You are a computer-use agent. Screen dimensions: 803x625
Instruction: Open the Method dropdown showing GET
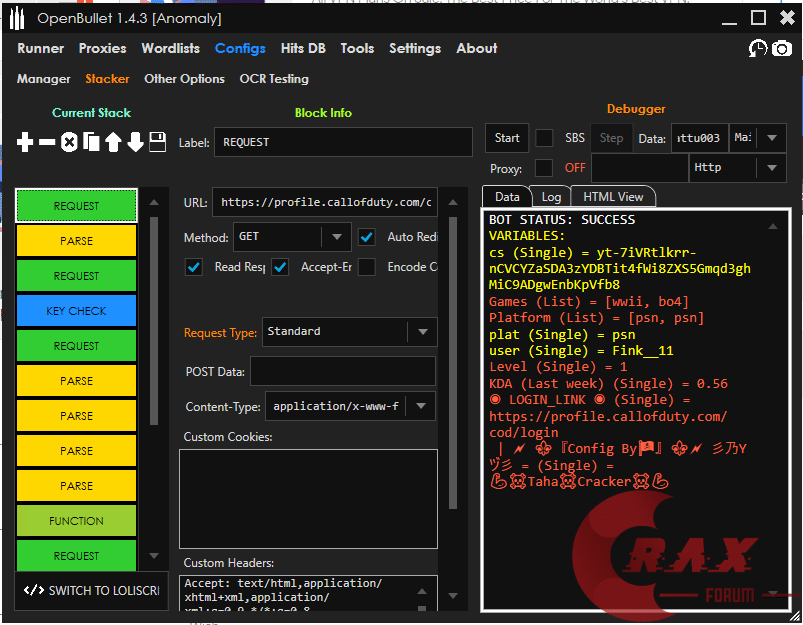[x=291, y=237]
